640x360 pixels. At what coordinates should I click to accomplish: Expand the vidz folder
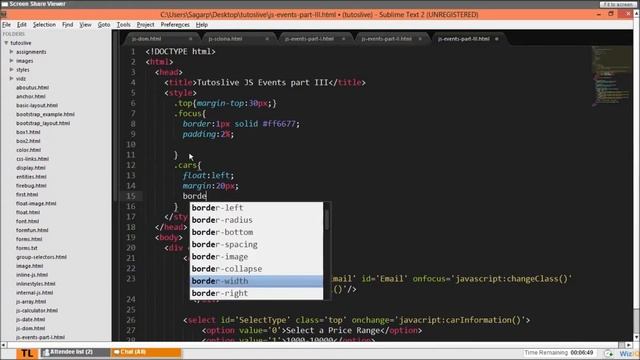pos(11,78)
